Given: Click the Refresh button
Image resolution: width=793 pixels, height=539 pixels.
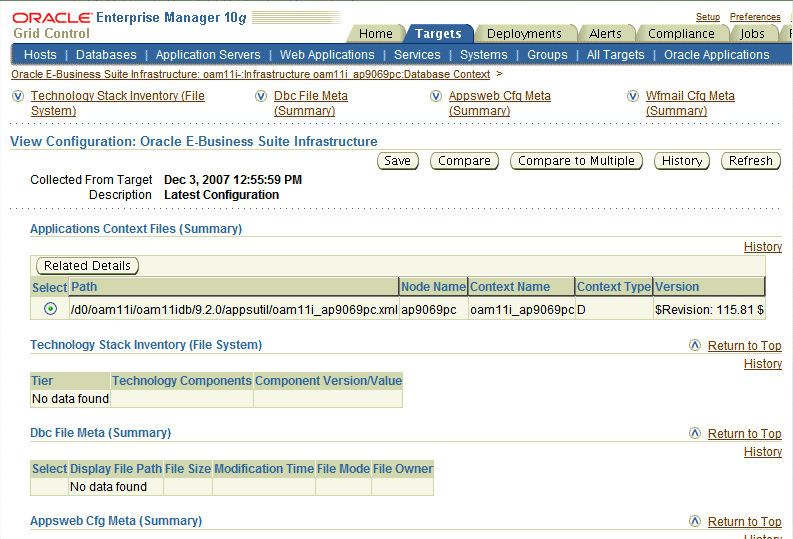Looking at the screenshot, I should pyautogui.click(x=751, y=161).
